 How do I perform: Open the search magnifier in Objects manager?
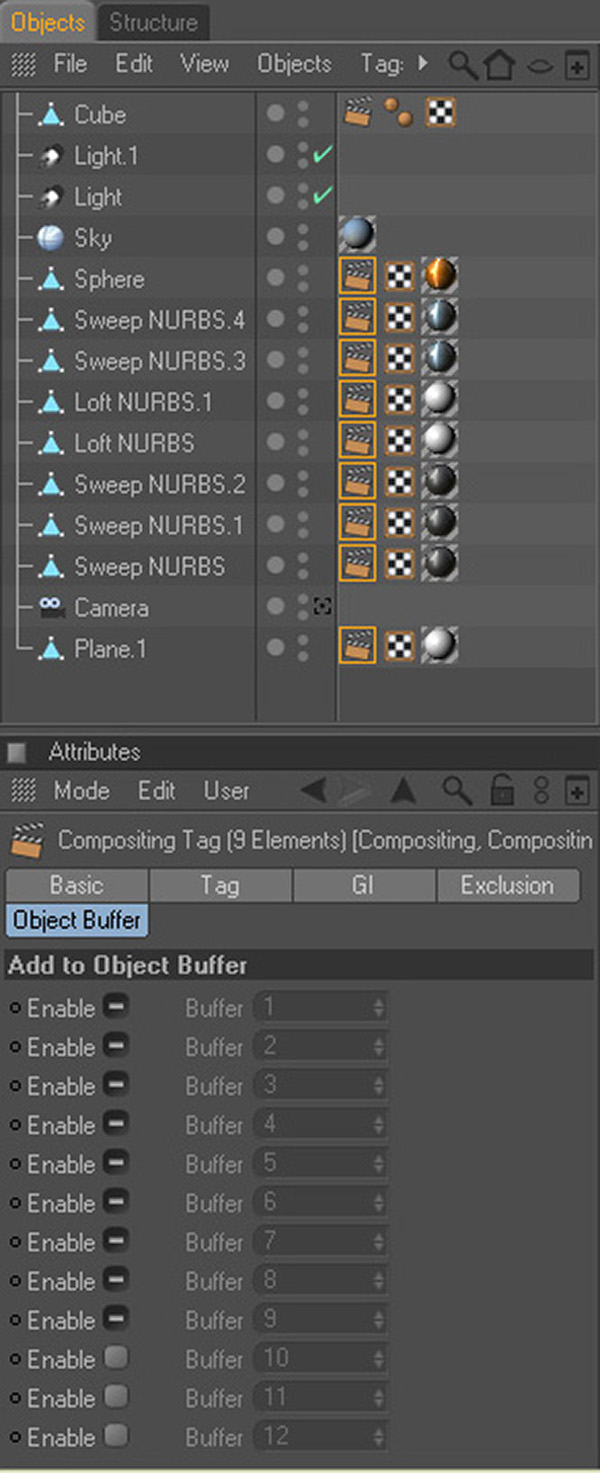[462, 65]
